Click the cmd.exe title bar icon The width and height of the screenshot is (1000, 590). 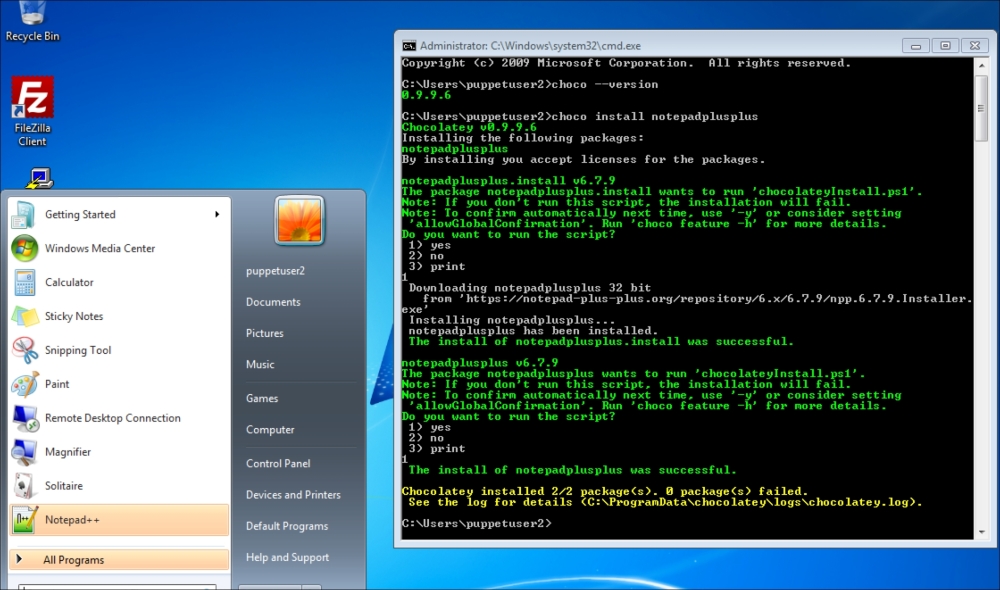(409, 46)
